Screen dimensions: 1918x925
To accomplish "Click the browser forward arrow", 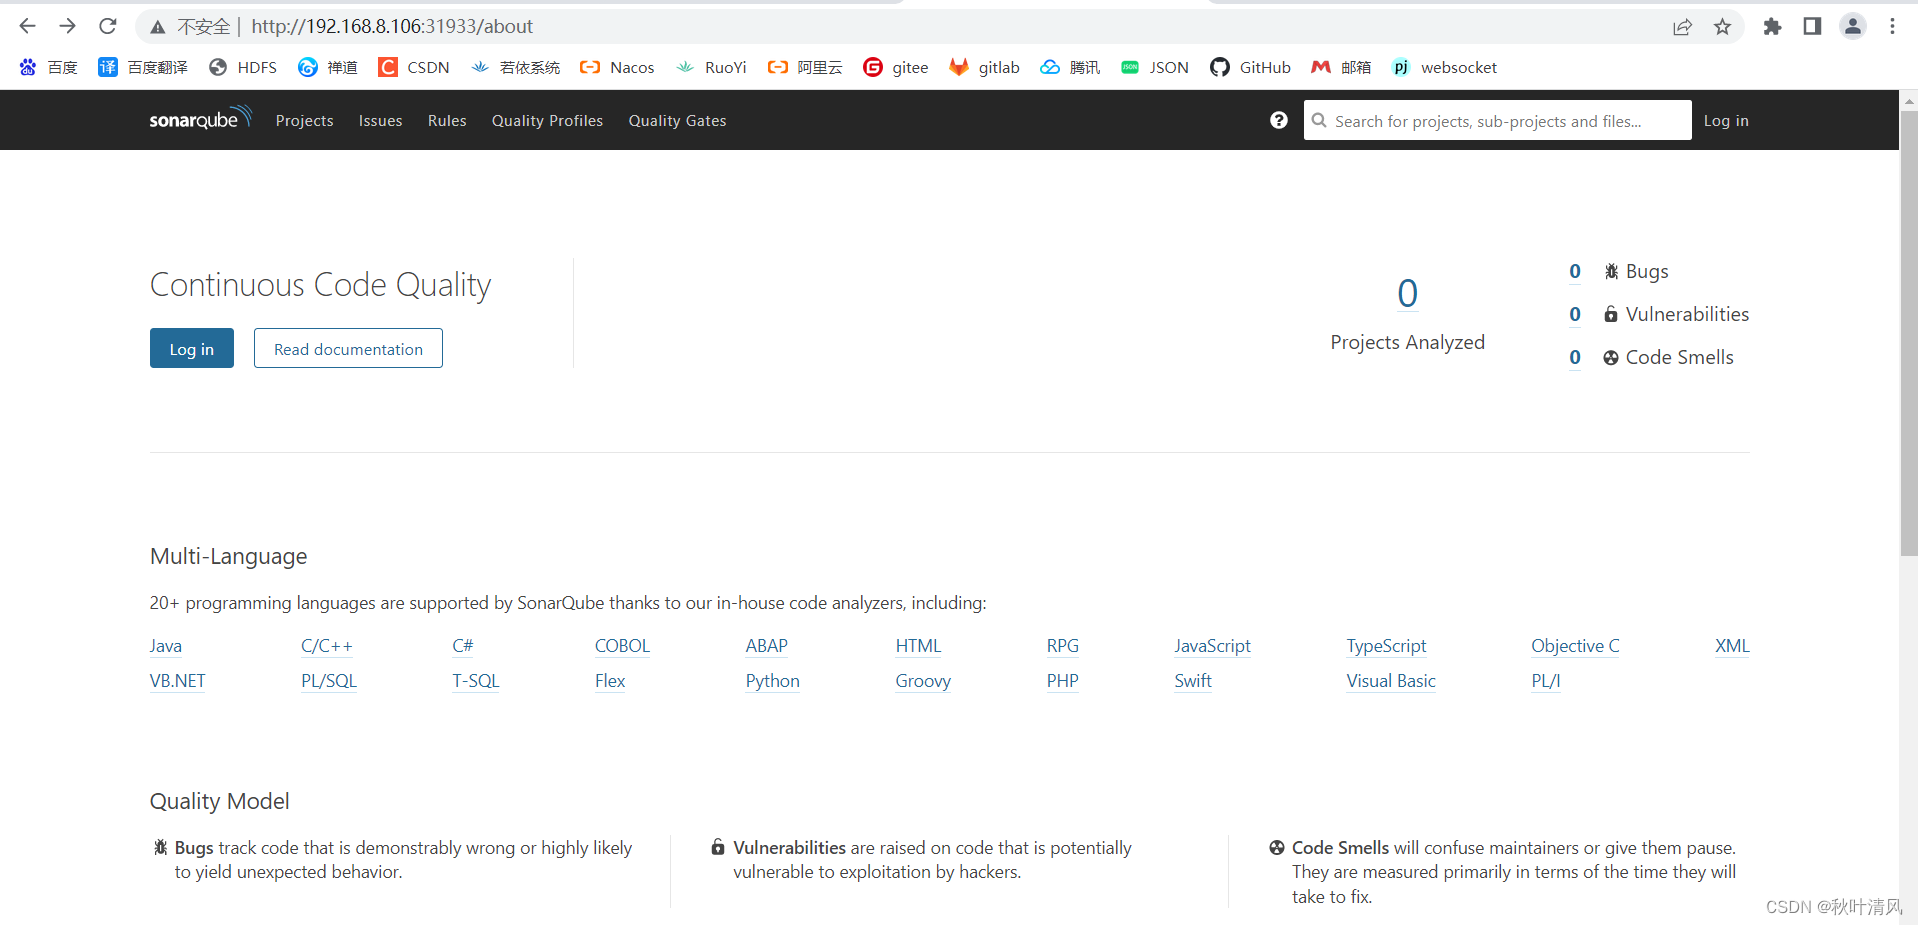I will tap(67, 26).
